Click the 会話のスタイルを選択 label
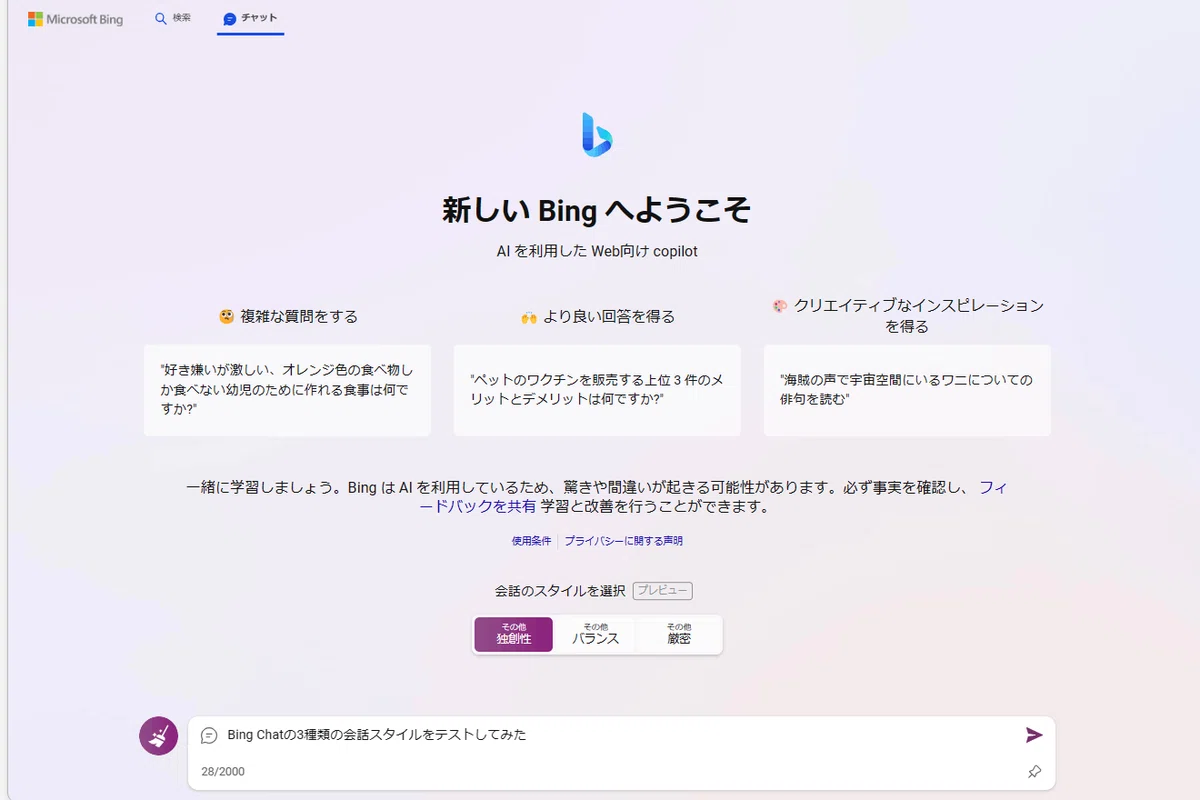Screen dimensions: 1200x800 point(560,591)
